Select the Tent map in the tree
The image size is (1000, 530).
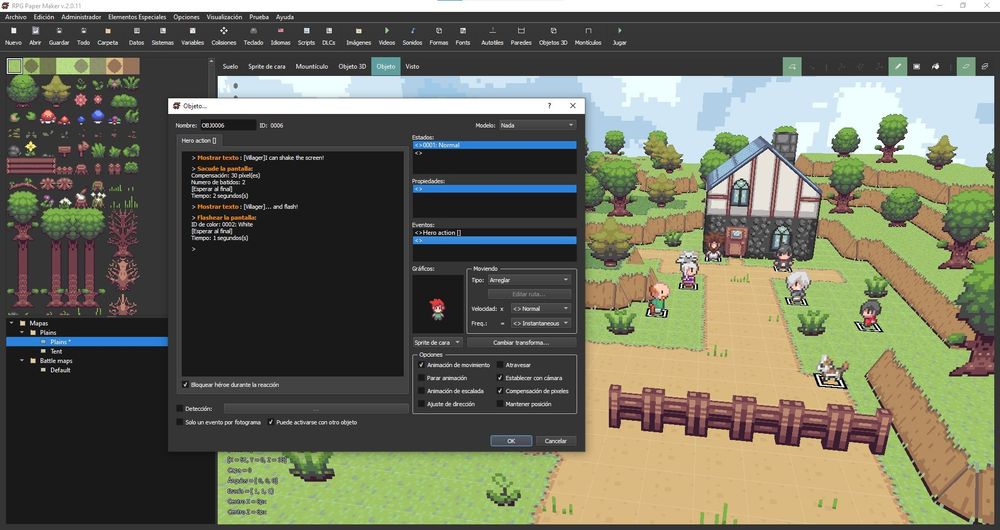pyautogui.click(x=56, y=351)
